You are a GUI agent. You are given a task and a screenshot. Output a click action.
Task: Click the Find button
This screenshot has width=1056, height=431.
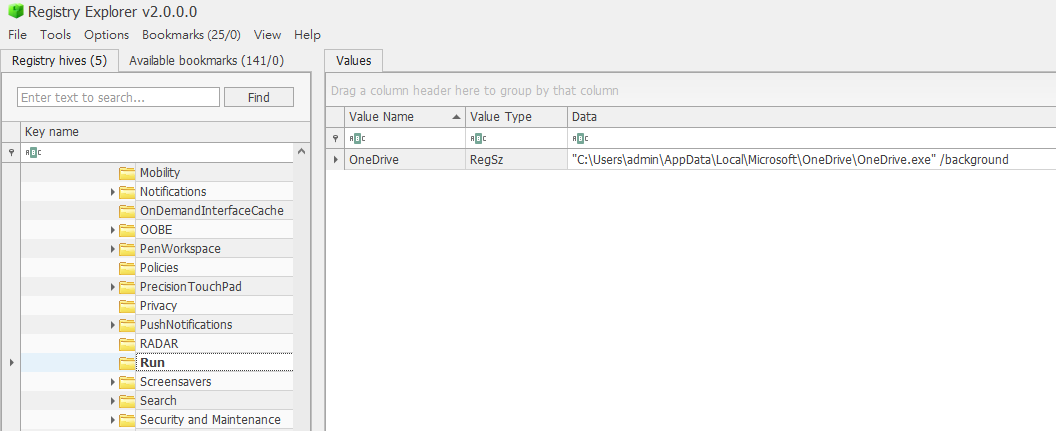[x=259, y=97]
